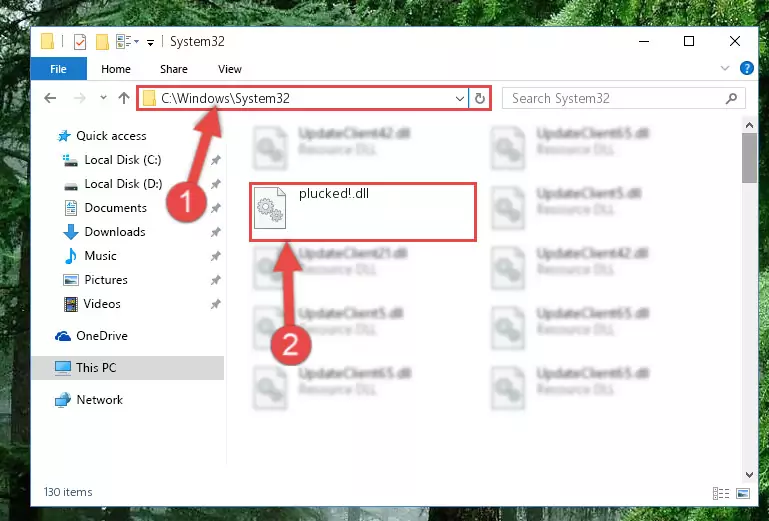Click the Quick access star icon

coord(64,136)
